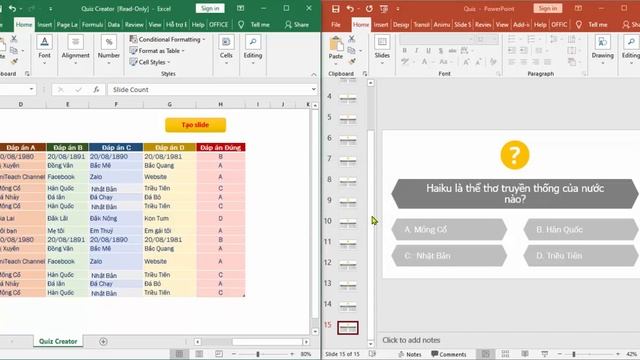Open the Drawing group in PowerPoint
The width and height of the screenshot is (640, 360).
[602, 50]
